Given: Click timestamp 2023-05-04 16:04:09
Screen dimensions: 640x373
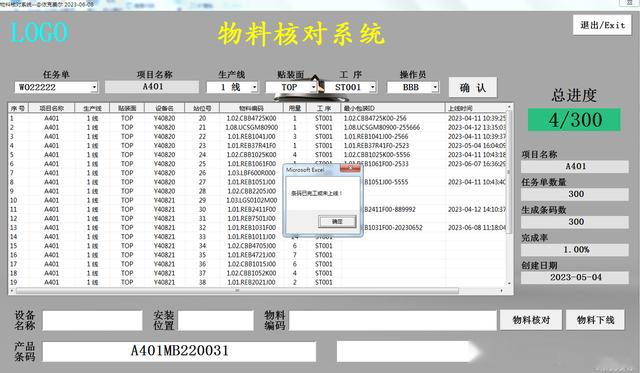Looking at the screenshot, I should pyautogui.click(x=477, y=145).
